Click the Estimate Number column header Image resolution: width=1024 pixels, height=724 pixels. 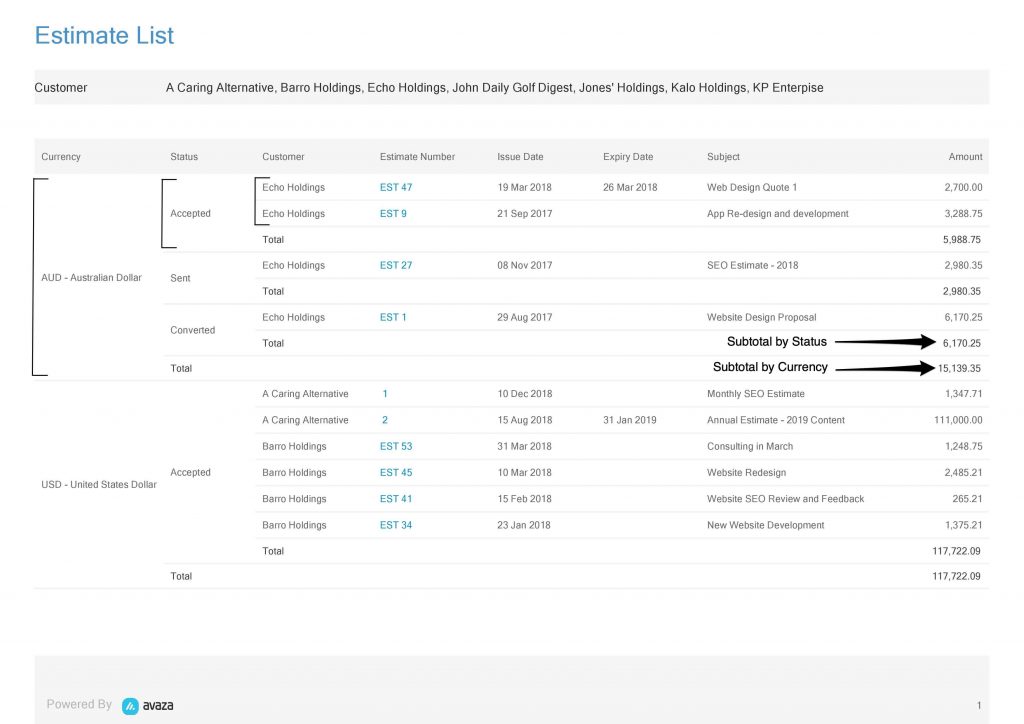(417, 157)
